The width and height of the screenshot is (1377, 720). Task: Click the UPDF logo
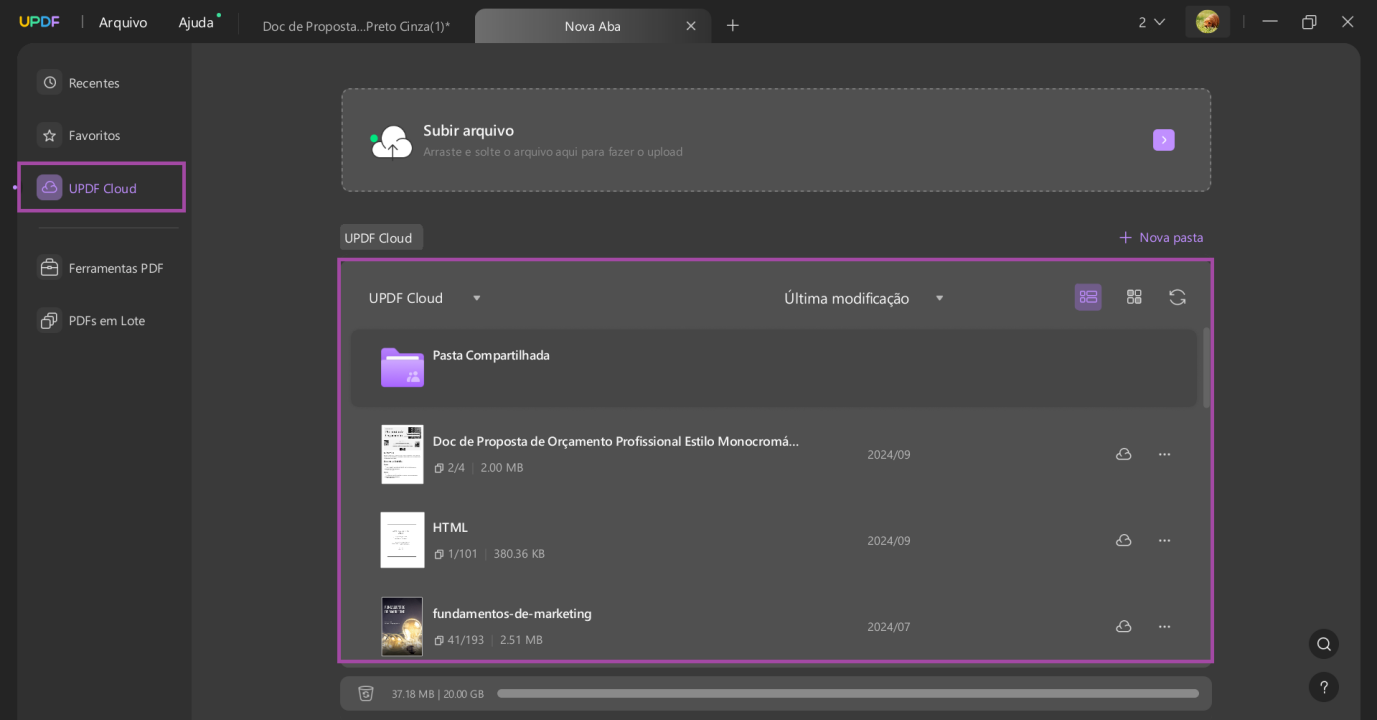click(x=39, y=22)
